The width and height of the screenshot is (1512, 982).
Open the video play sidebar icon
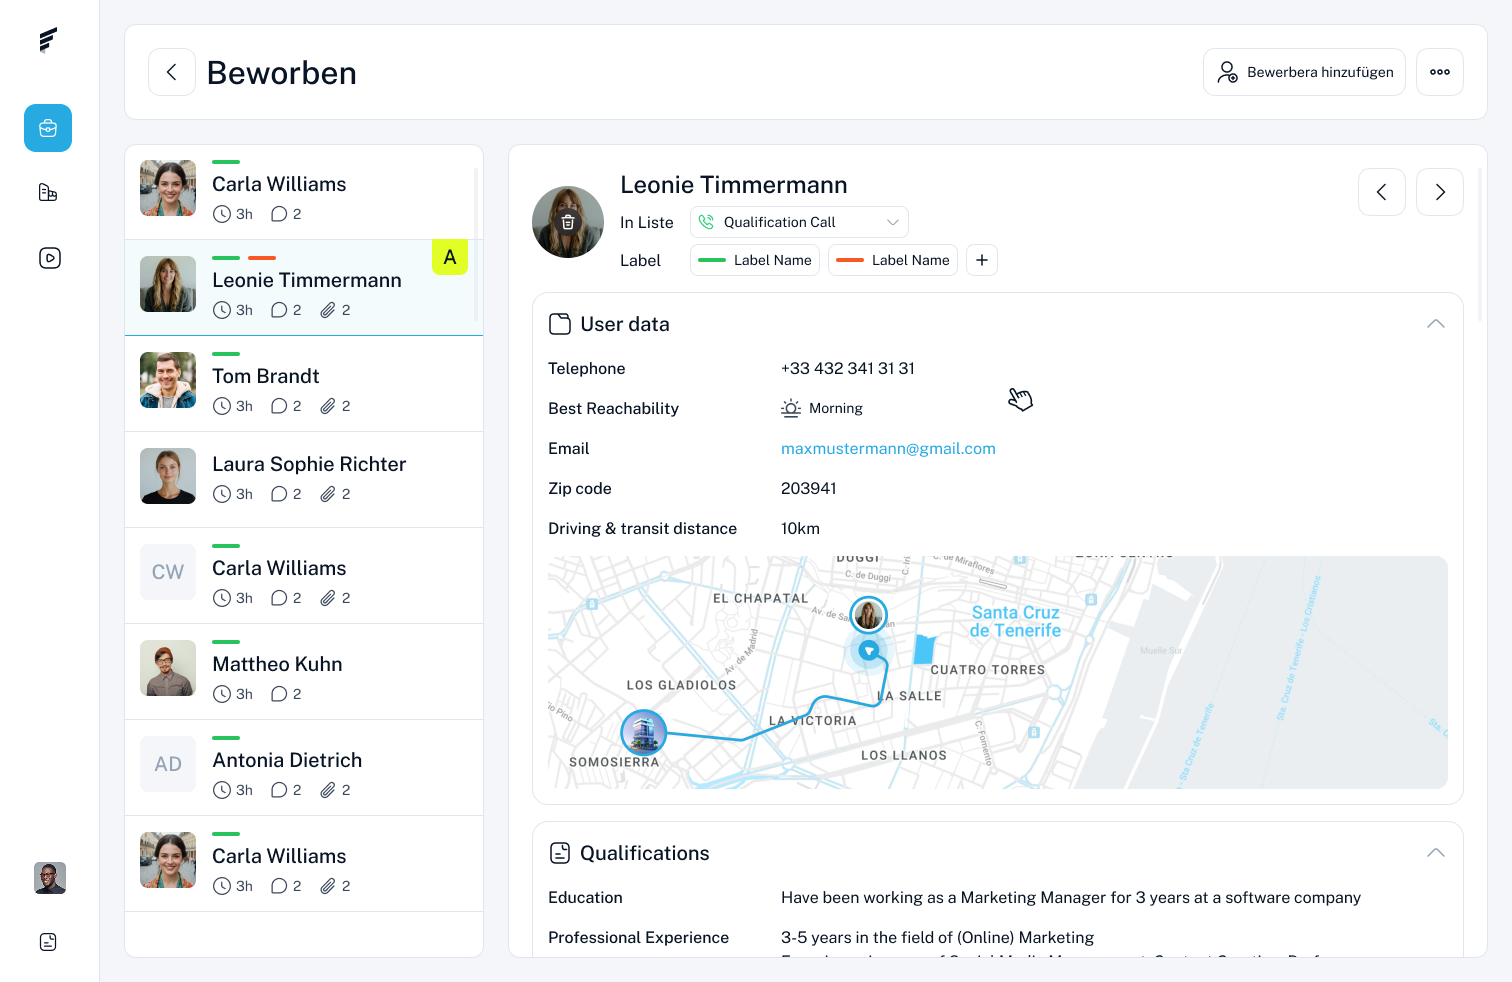(x=49, y=258)
